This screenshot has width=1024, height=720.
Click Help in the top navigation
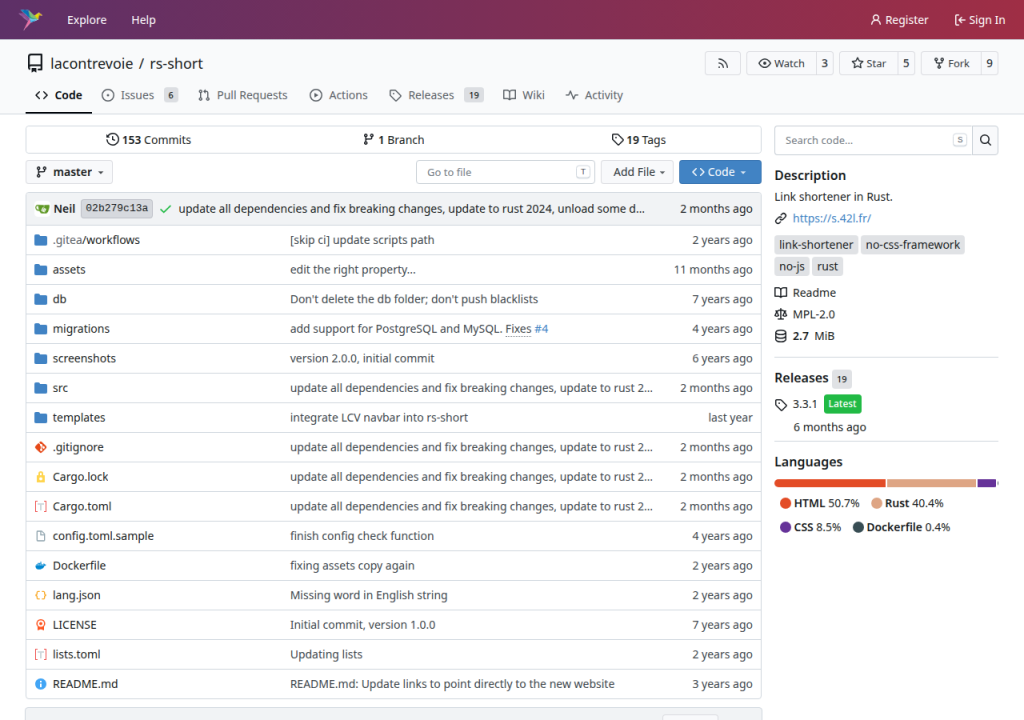coord(144,20)
